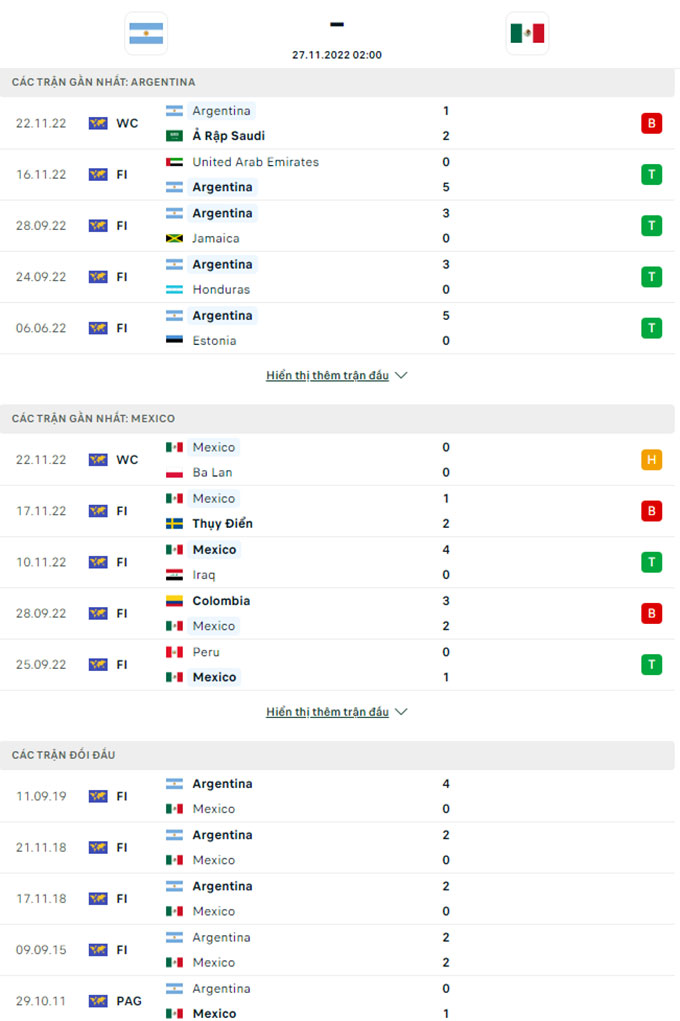Expand more Mexico matches with the chevron
The height and width of the screenshot is (1021, 680).
(401, 712)
